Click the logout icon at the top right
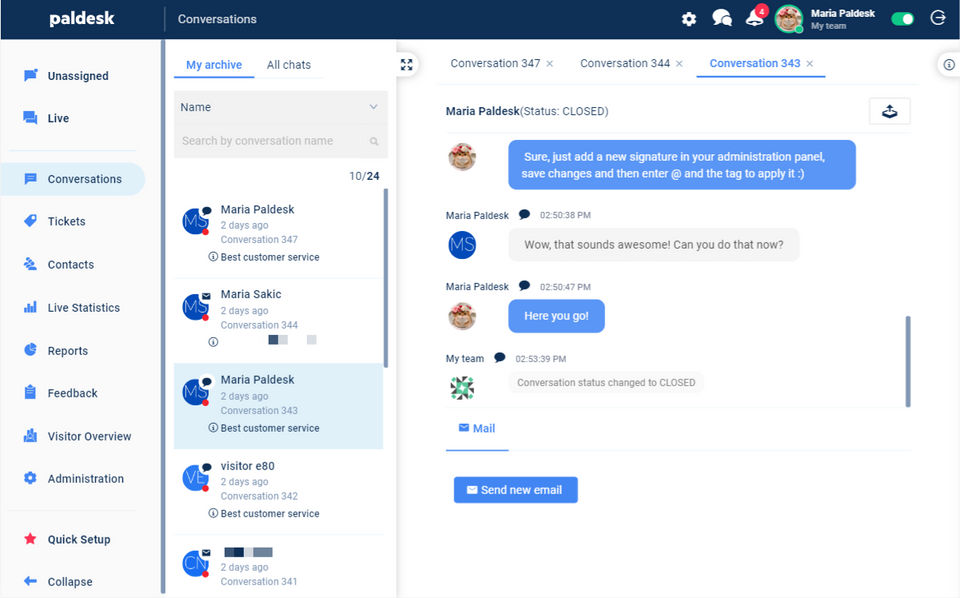The image size is (960, 598). (938, 18)
